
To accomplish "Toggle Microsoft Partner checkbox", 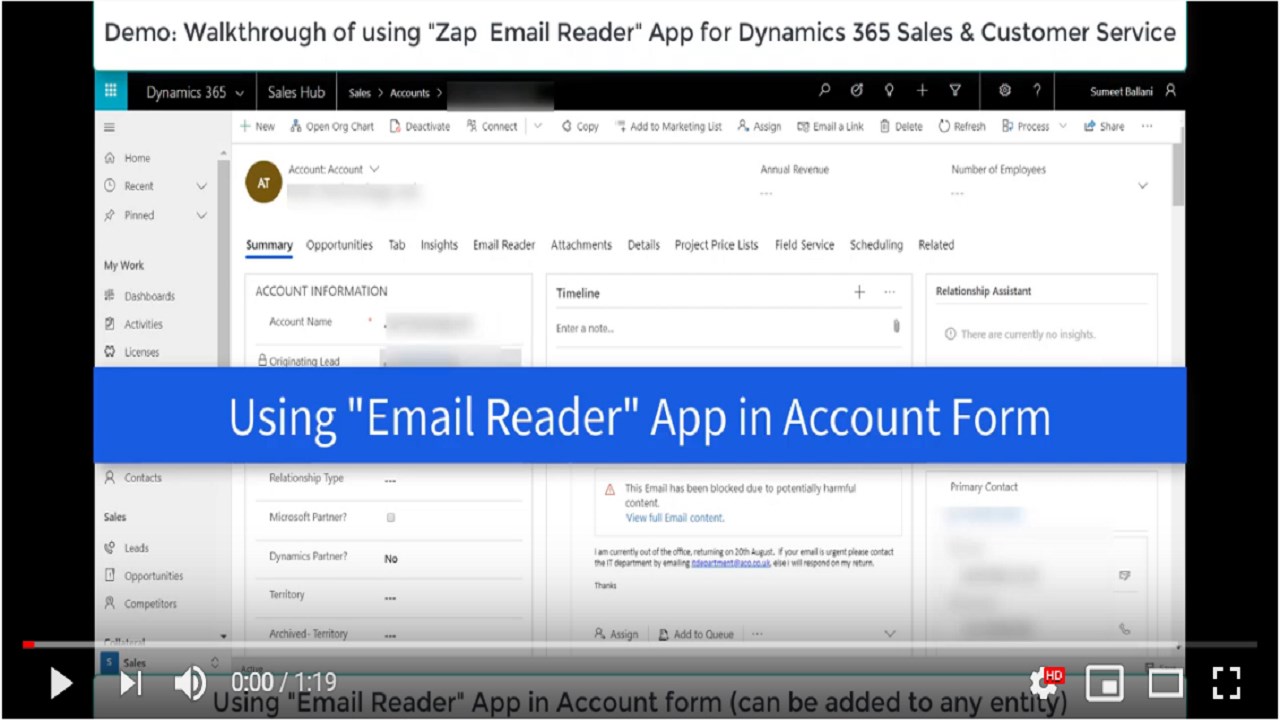I will coord(390,518).
